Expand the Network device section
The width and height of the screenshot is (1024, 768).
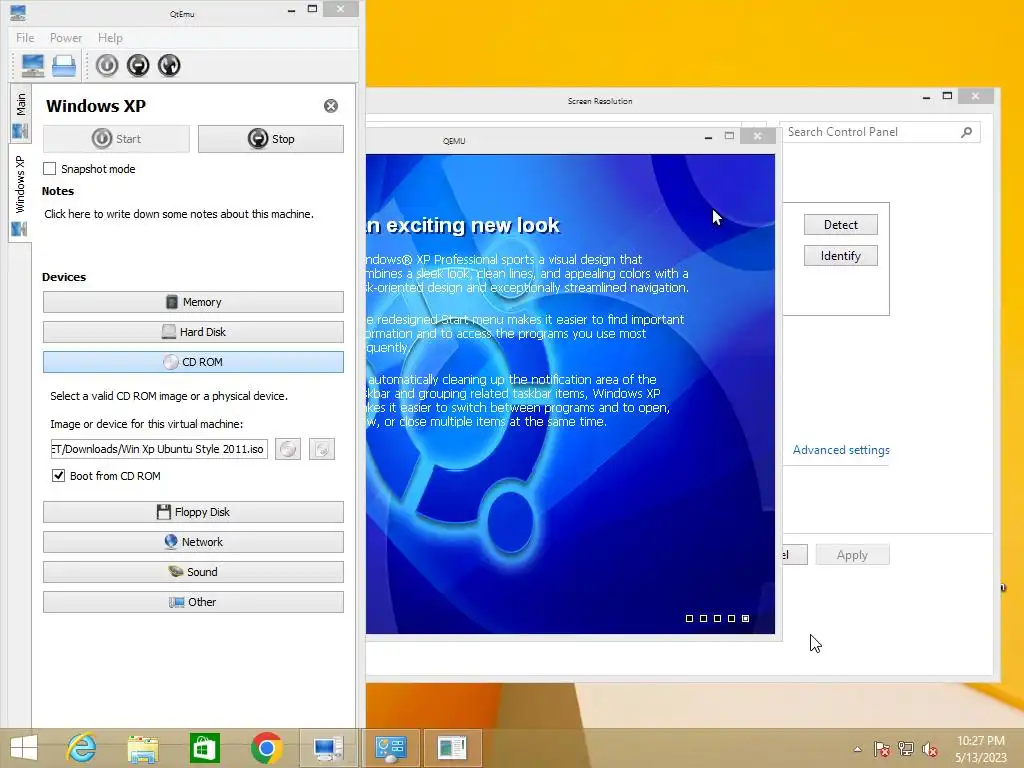tap(193, 542)
